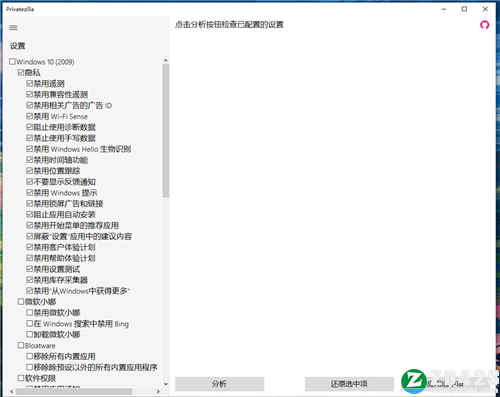
Task: Uncheck 不要显示反馈通知 option
Action: [29, 182]
